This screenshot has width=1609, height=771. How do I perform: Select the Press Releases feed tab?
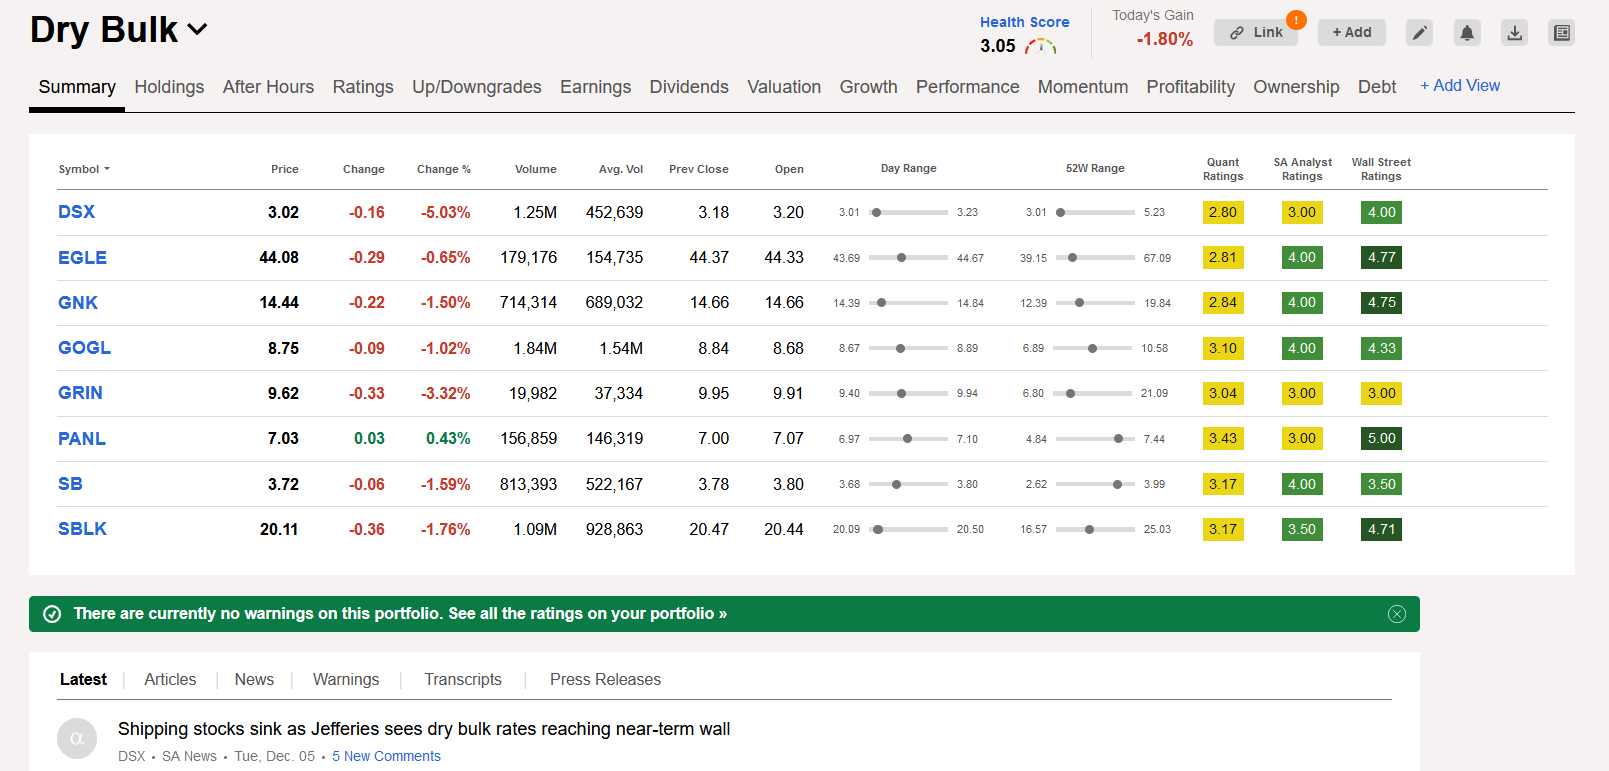(x=605, y=680)
